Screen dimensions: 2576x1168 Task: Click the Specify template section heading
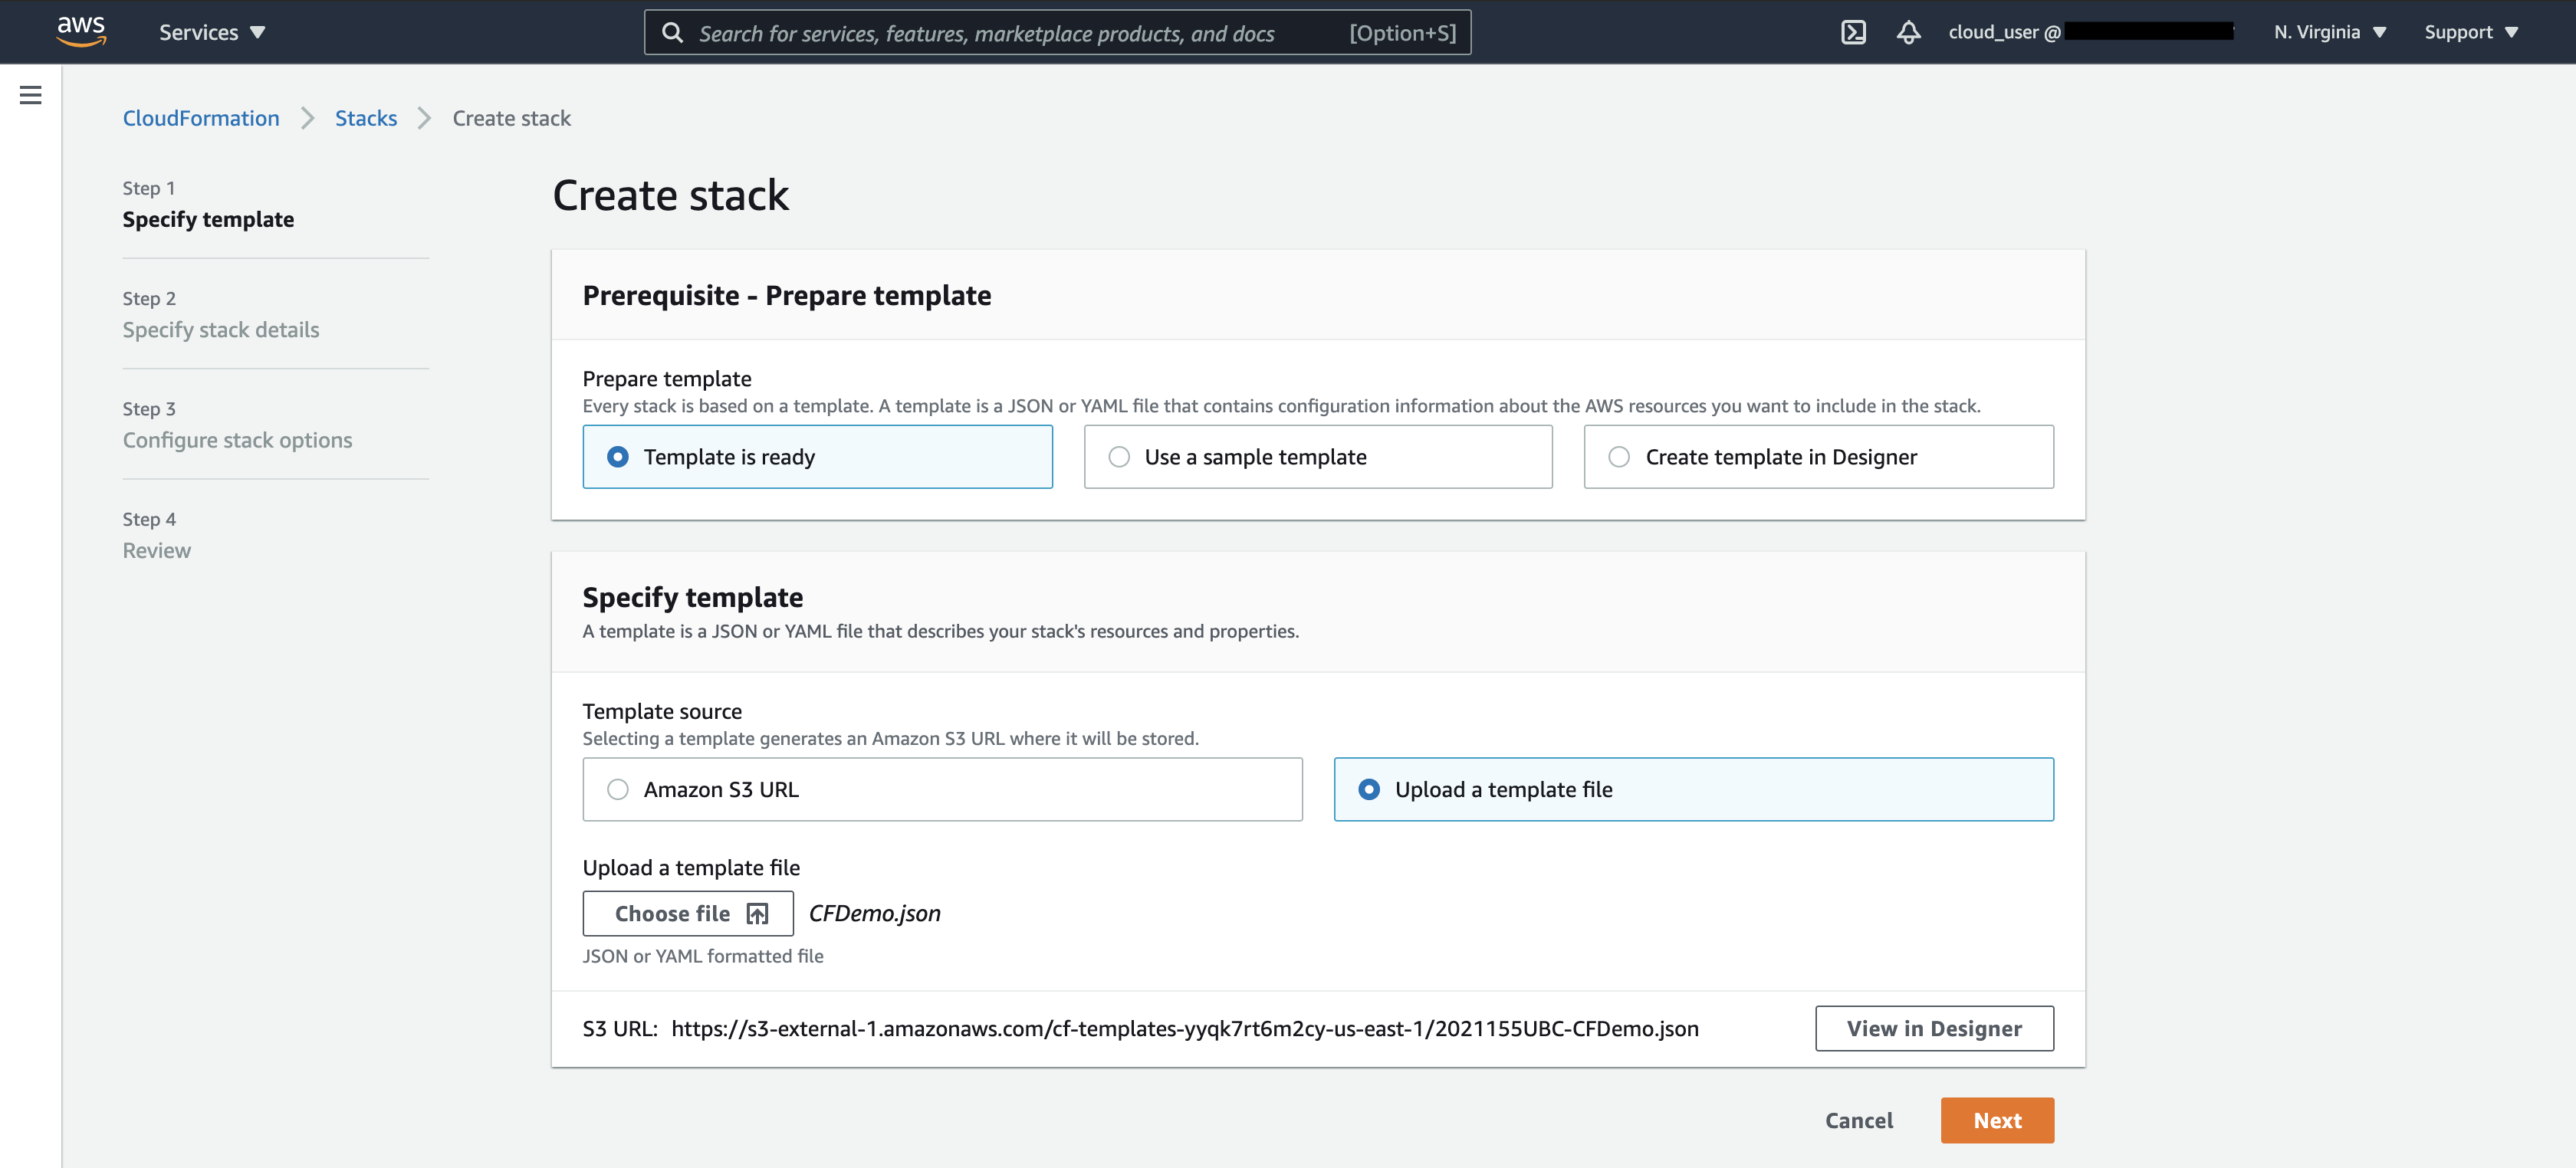692,597
